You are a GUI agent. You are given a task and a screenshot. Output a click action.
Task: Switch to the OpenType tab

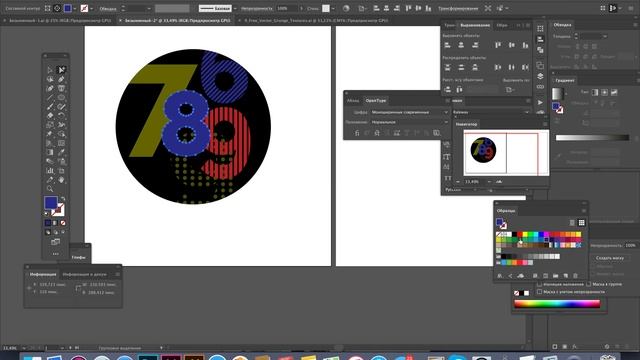tap(376, 100)
